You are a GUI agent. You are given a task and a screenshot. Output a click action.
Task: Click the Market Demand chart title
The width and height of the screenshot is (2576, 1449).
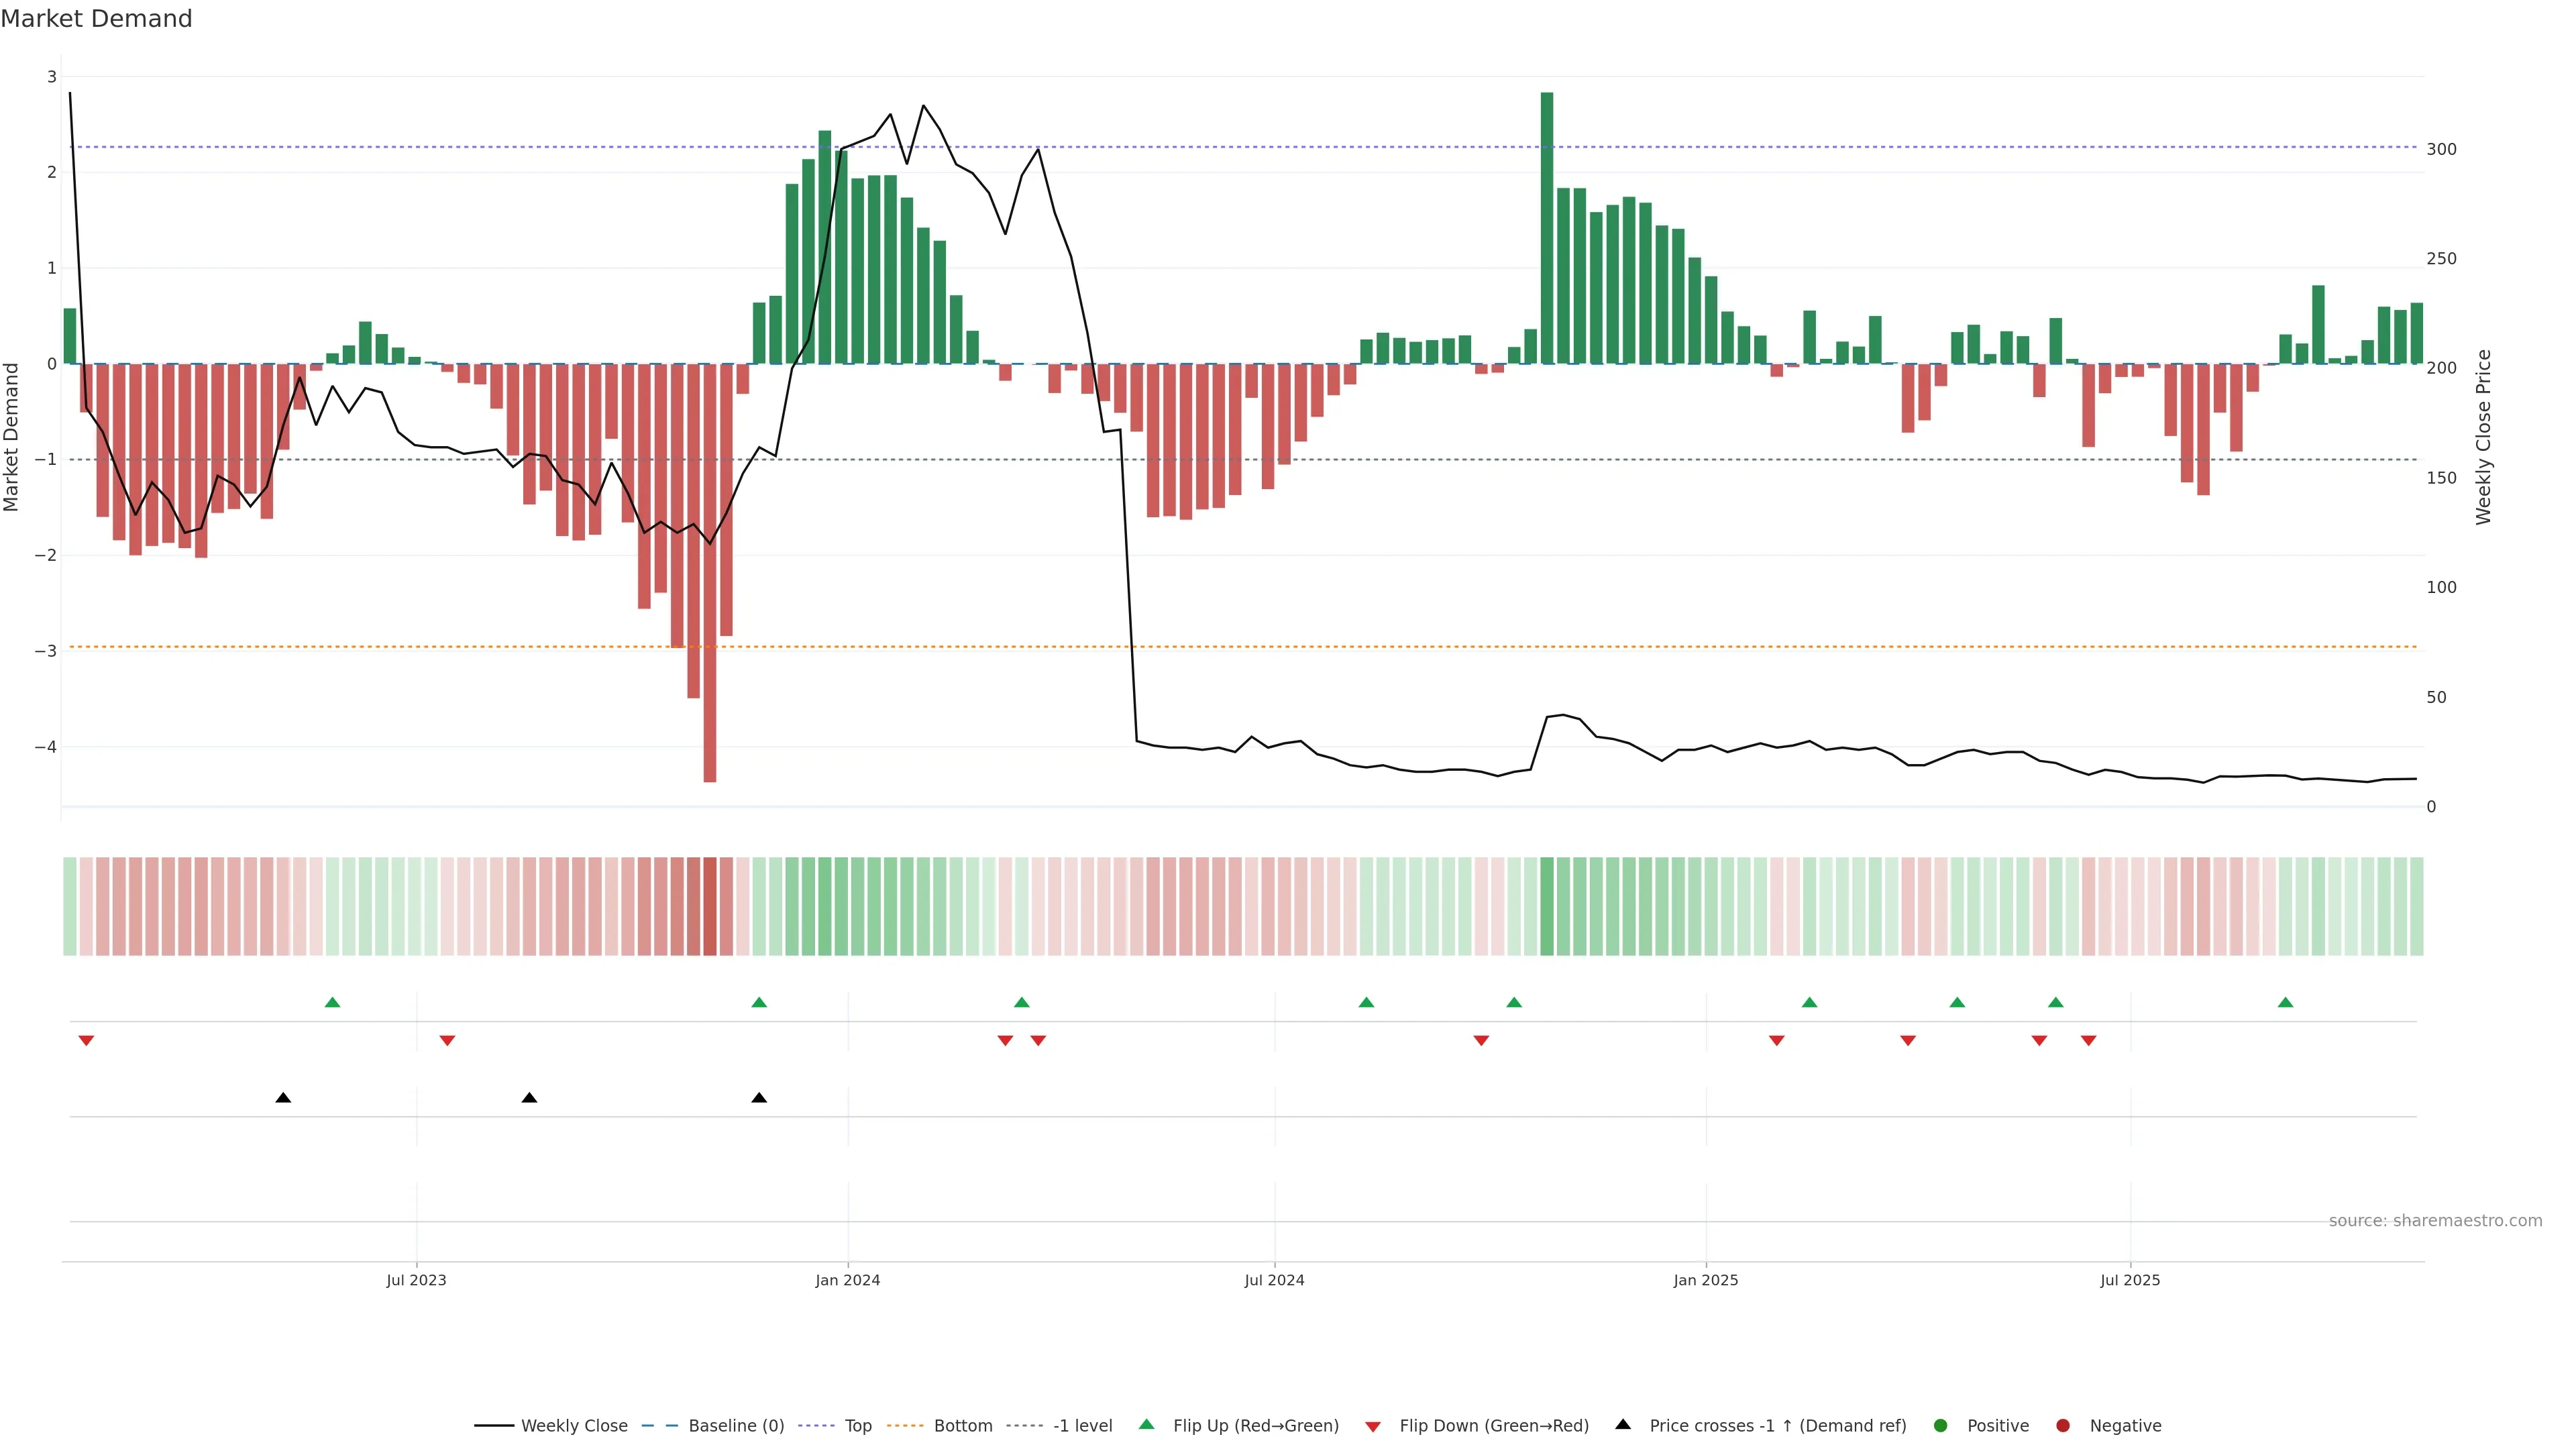96,19
